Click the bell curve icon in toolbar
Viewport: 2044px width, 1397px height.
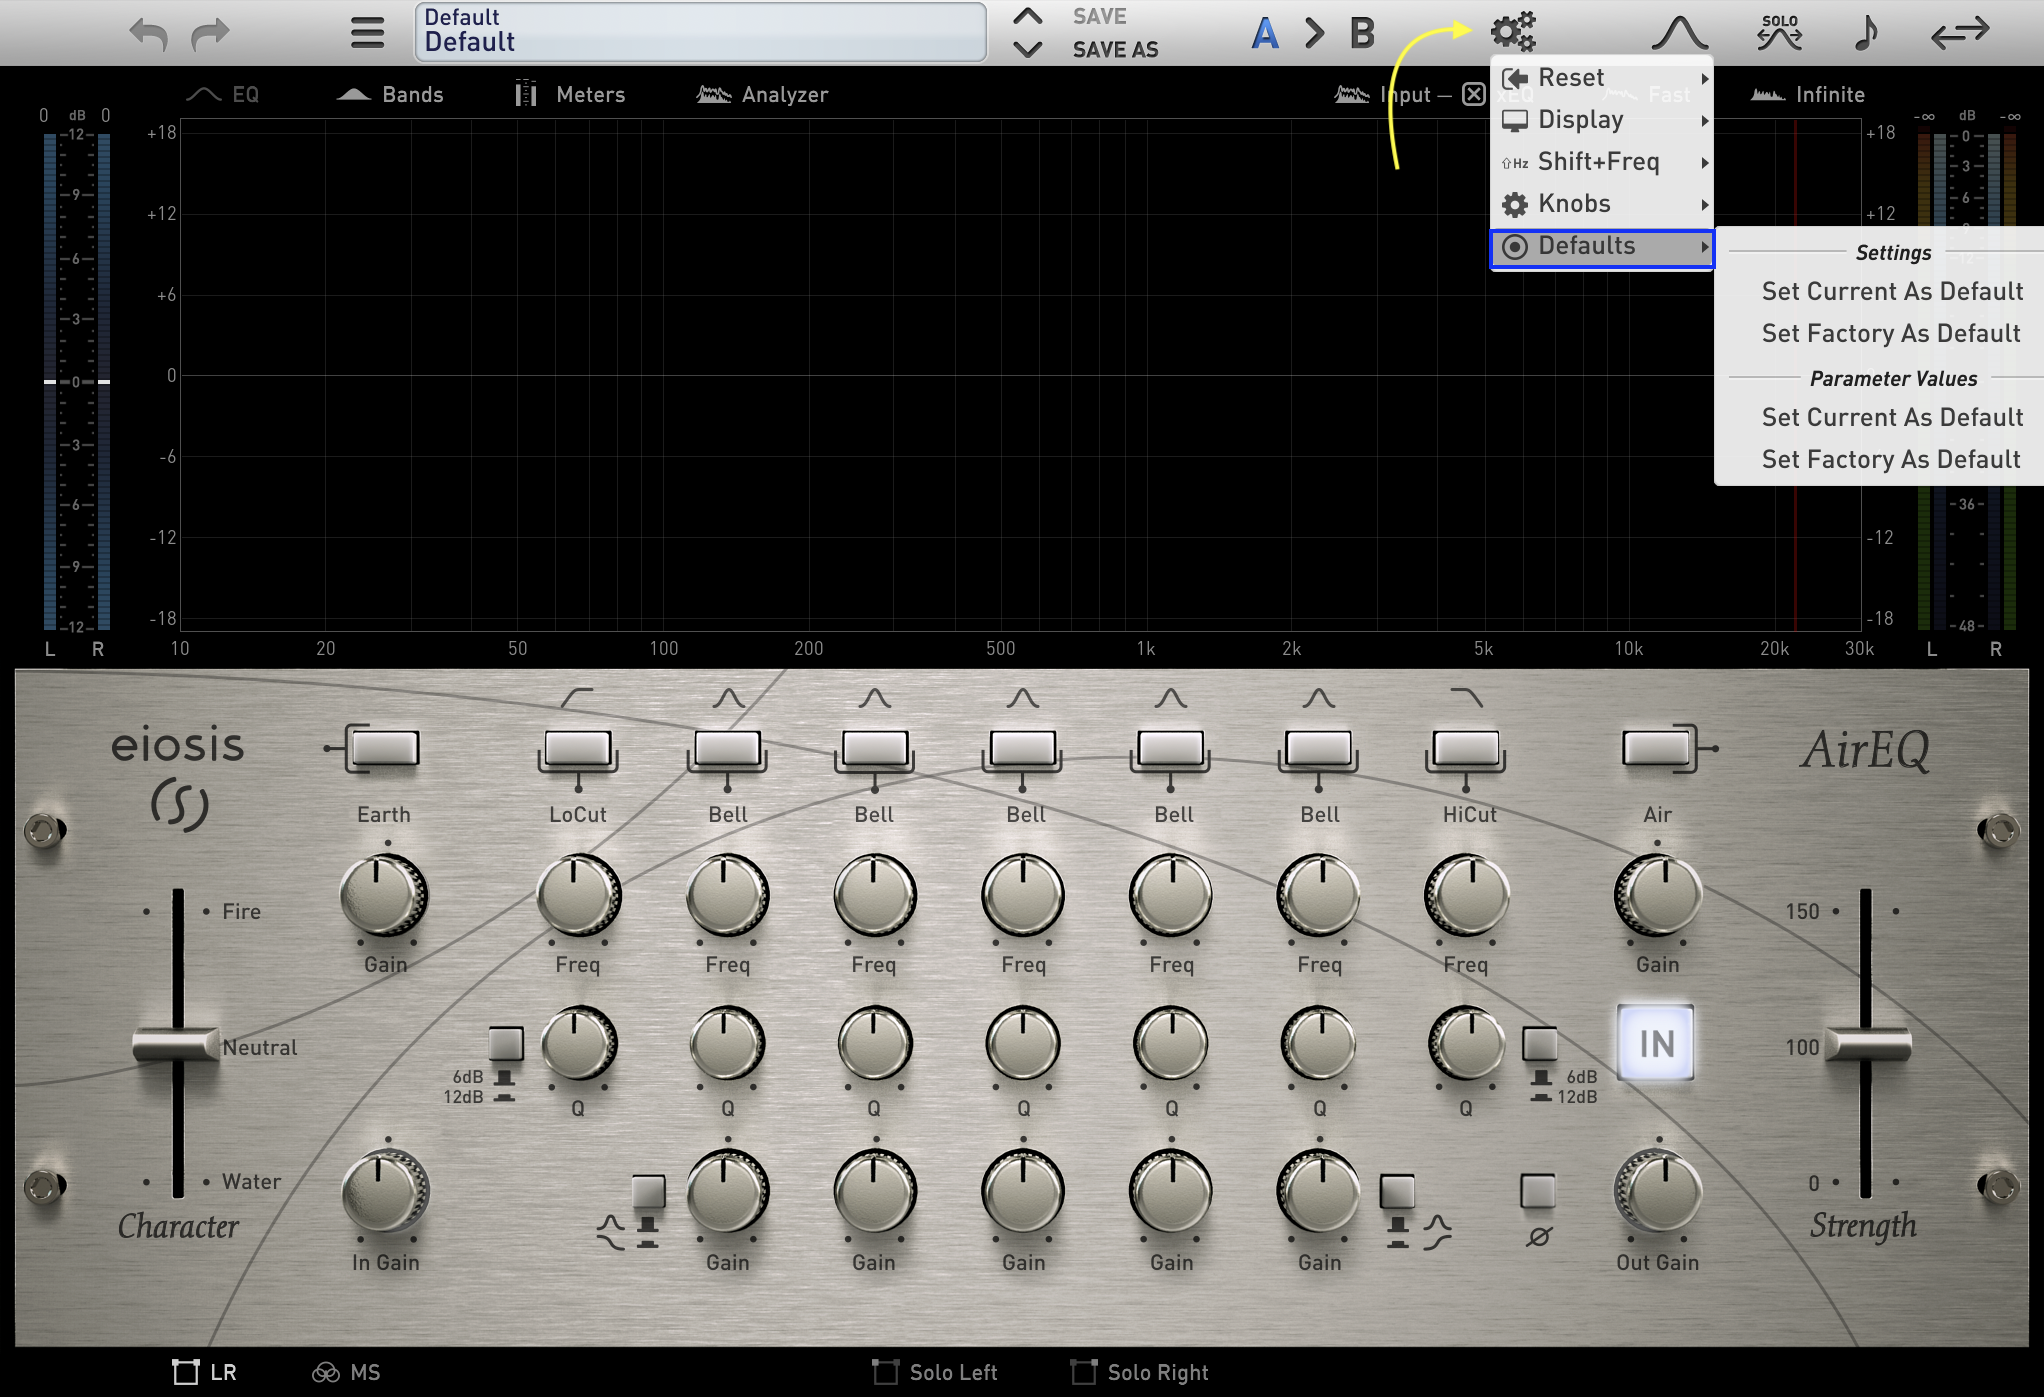point(1680,33)
